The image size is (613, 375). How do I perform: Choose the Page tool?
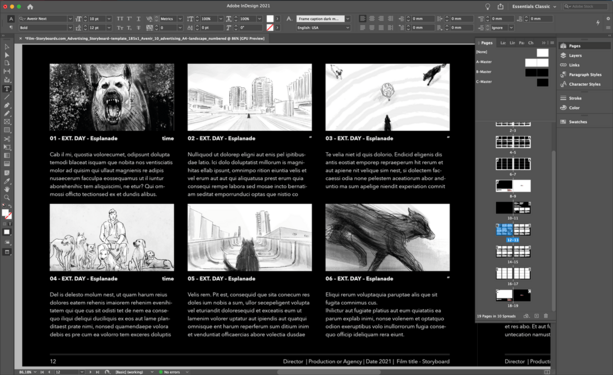pos(7,63)
